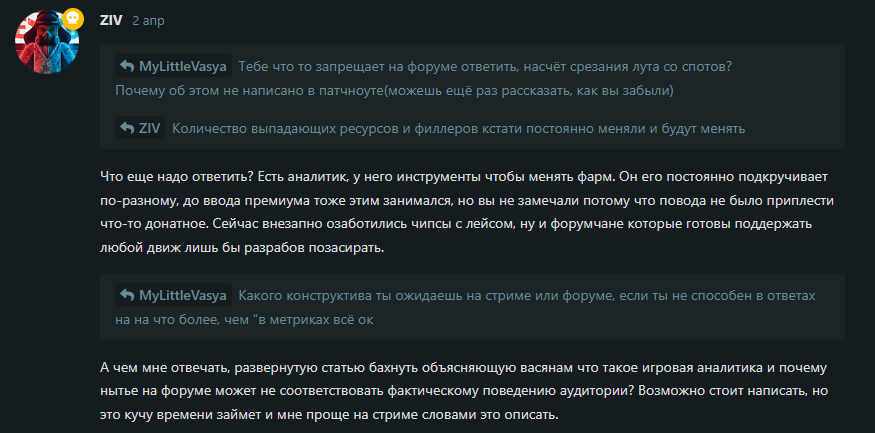This screenshot has height=433, width=875.
Task: Open MyLittleVasya's name in the second quote
Action: (183, 295)
